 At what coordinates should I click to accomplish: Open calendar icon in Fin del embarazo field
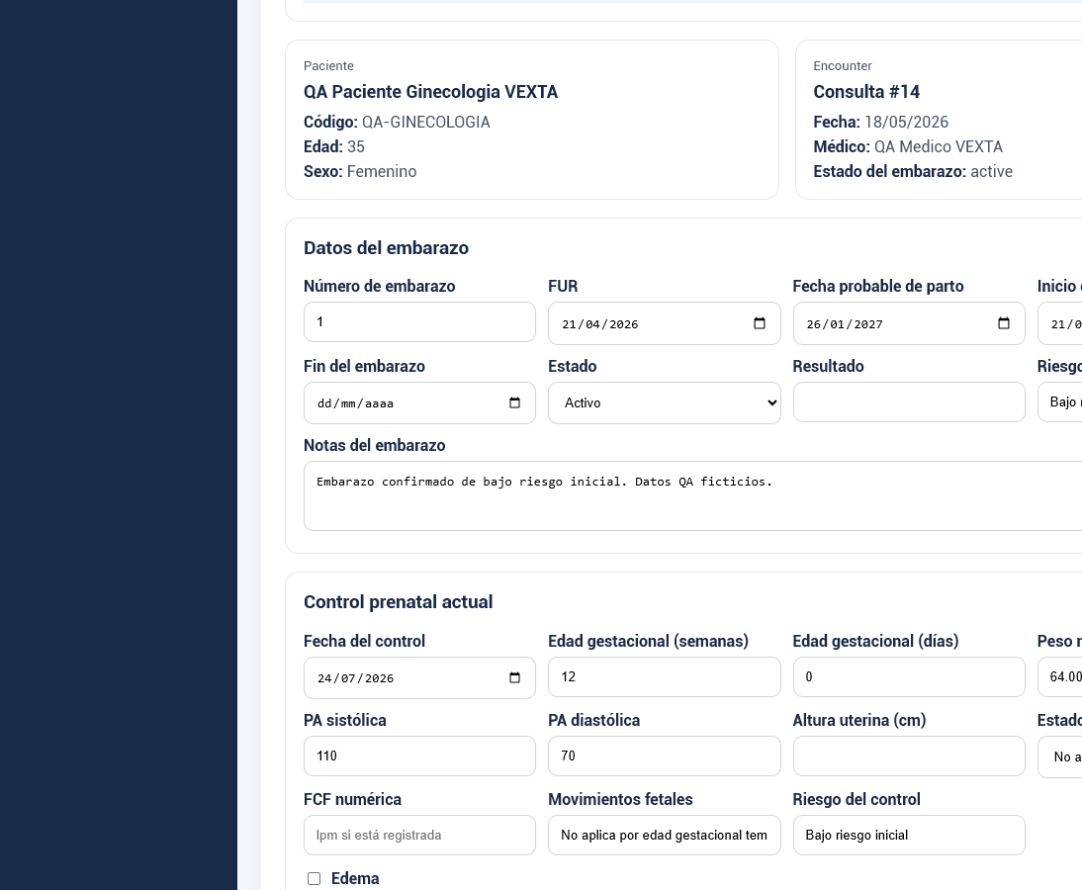click(514, 403)
